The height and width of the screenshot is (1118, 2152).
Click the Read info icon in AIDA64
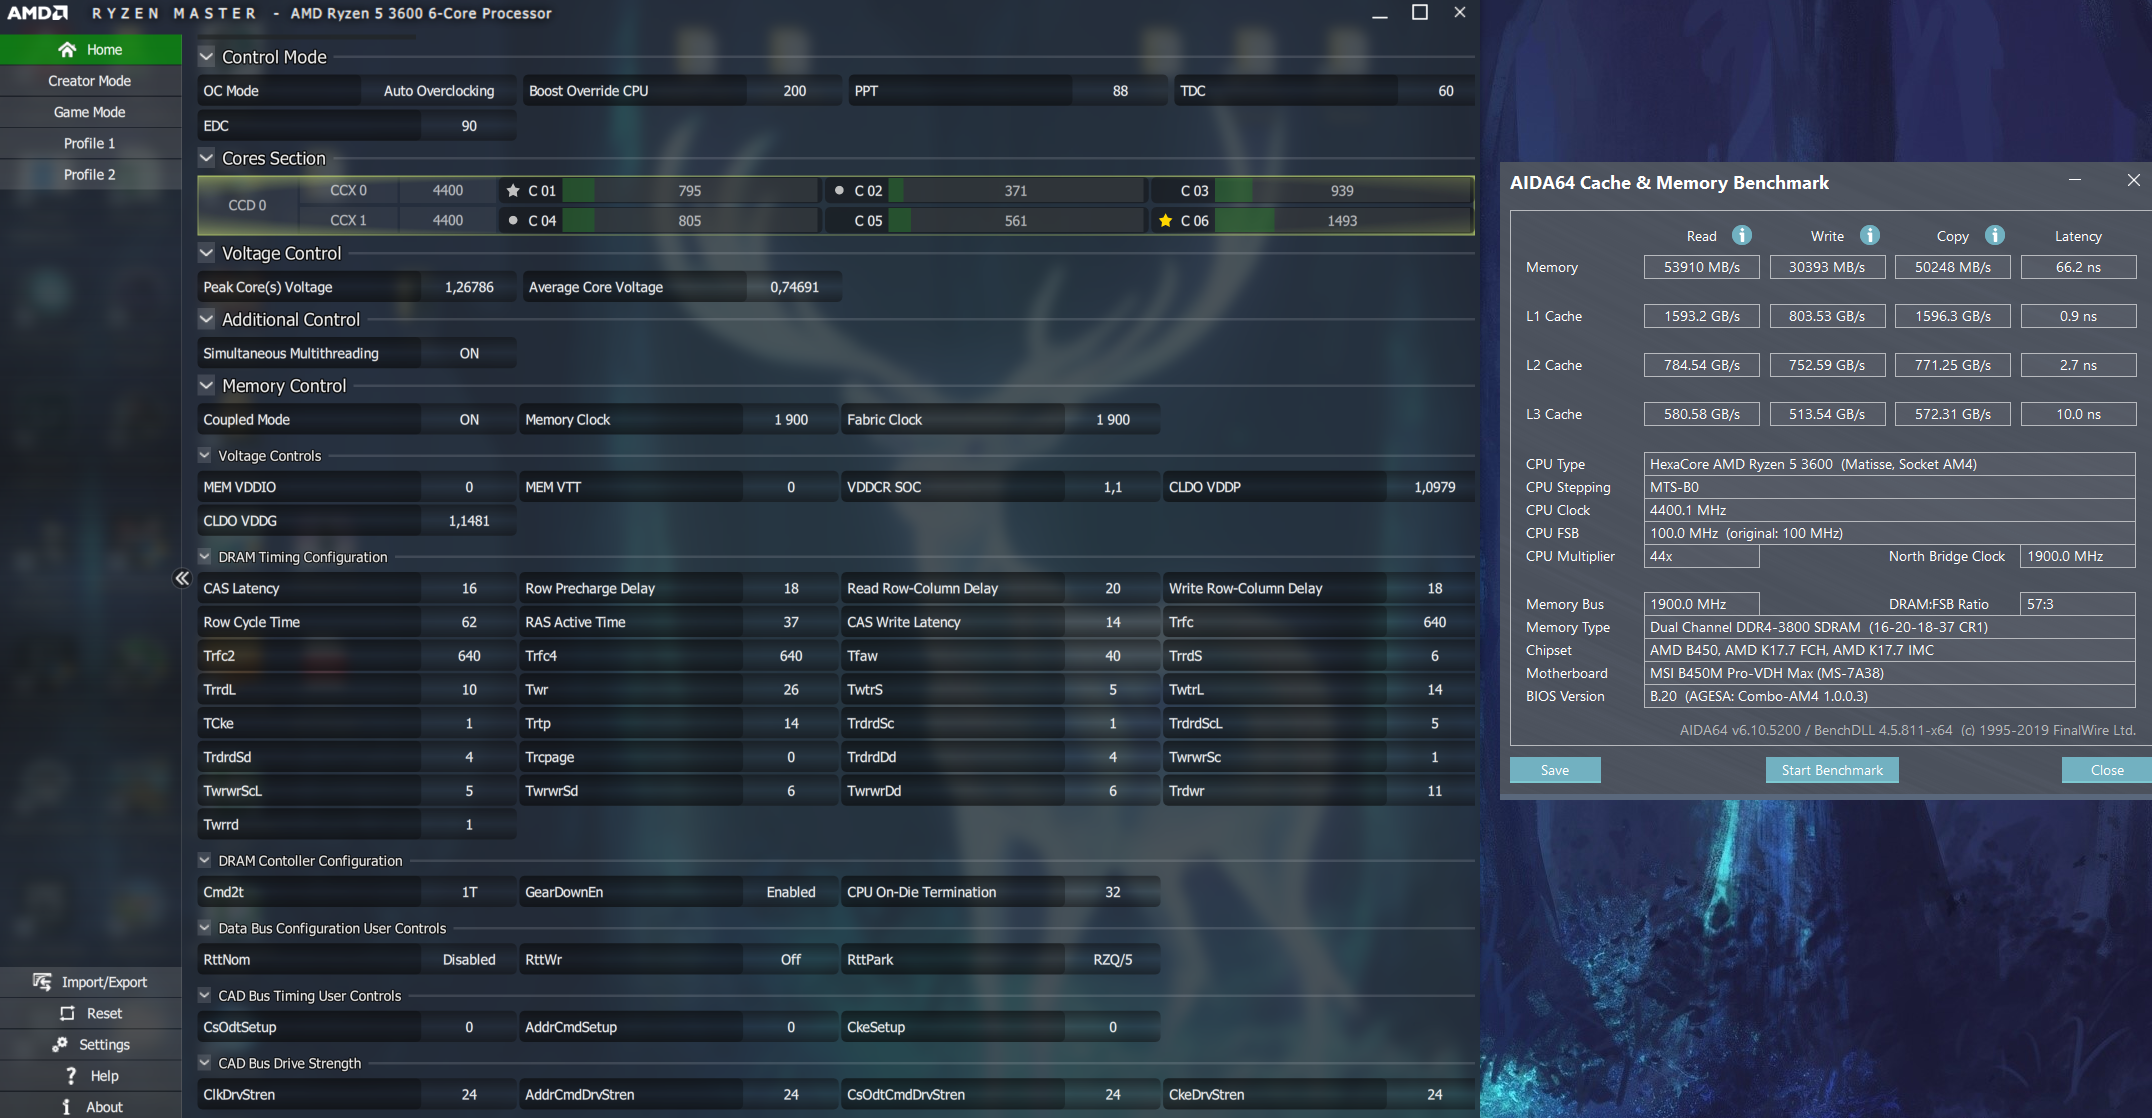click(x=1741, y=235)
